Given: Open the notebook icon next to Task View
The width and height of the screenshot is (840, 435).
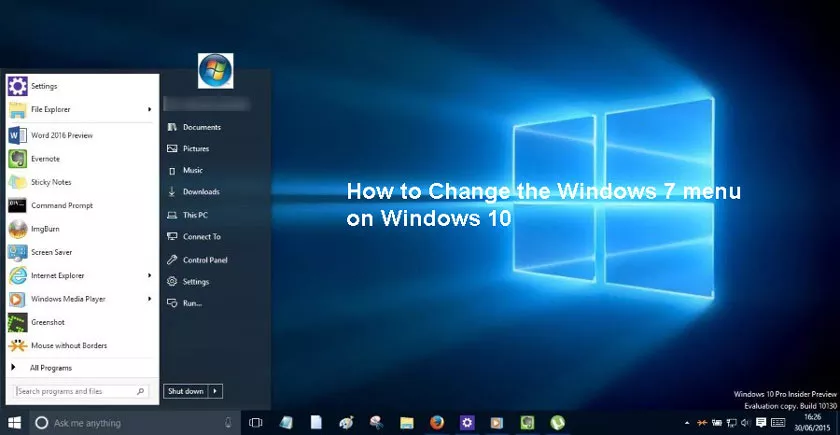Looking at the screenshot, I should click(x=286, y=423).
